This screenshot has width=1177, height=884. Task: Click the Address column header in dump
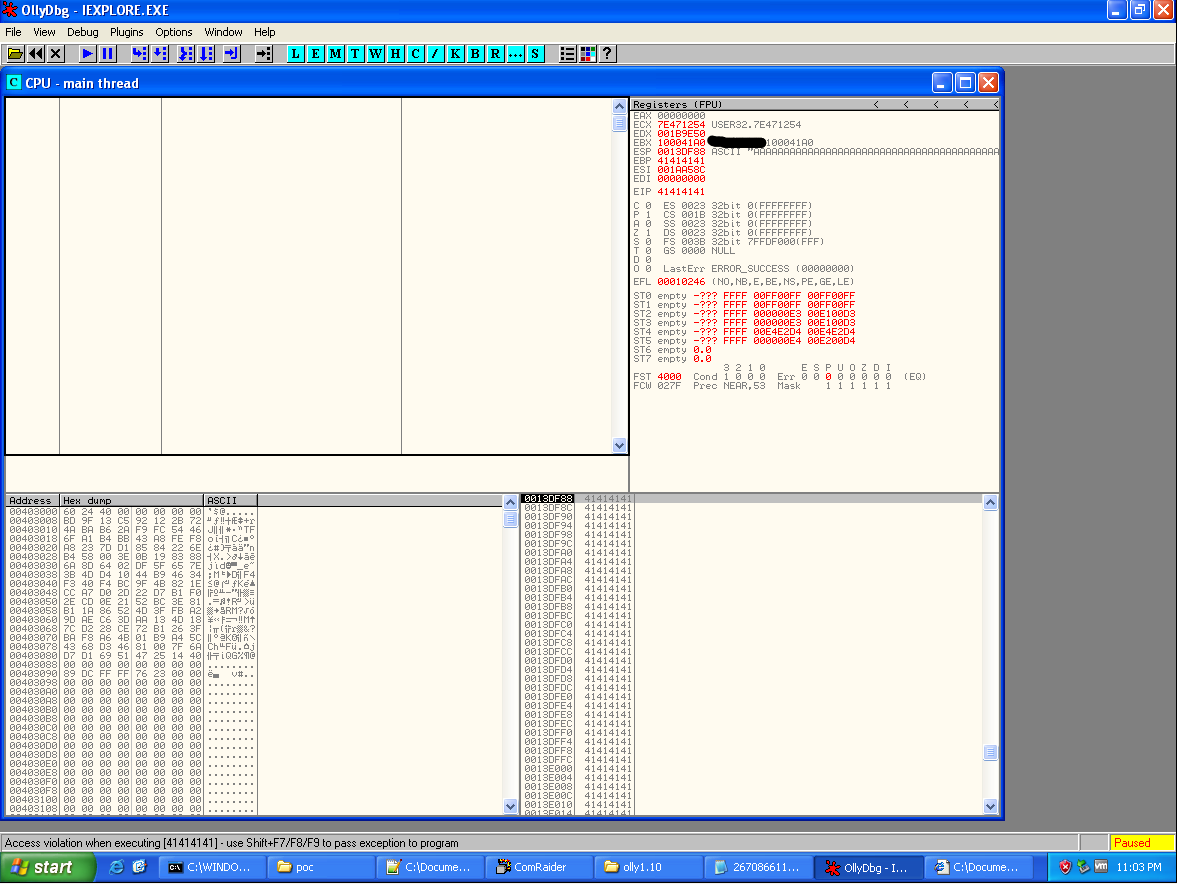[32, 501]
